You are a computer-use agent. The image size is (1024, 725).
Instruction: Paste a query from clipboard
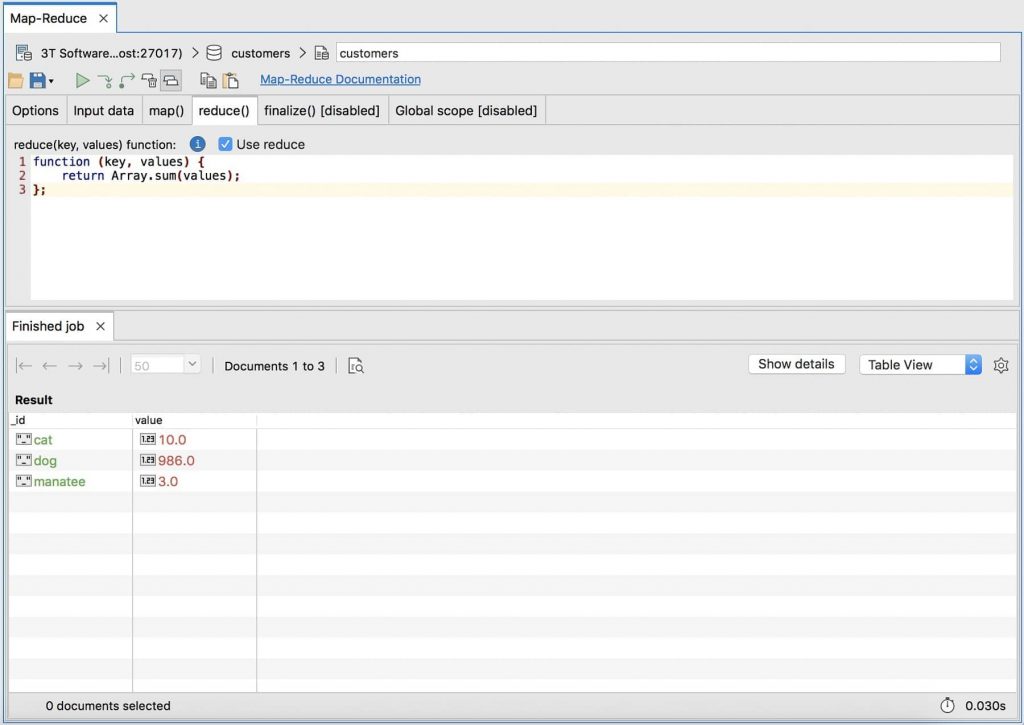(x=231, y=80)
